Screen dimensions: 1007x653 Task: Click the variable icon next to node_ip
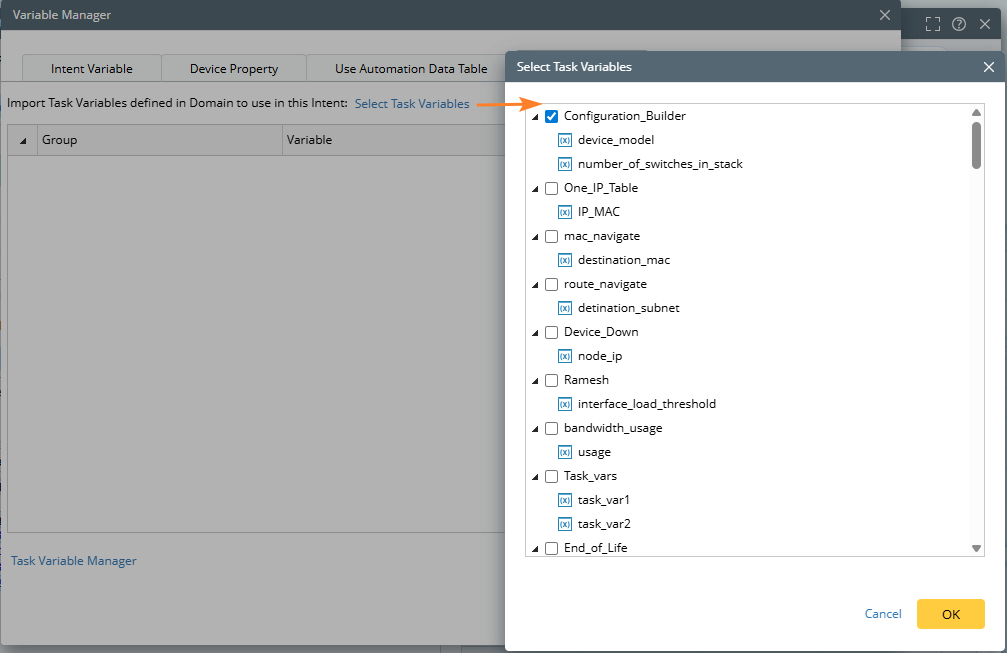(x=564, y=356)
